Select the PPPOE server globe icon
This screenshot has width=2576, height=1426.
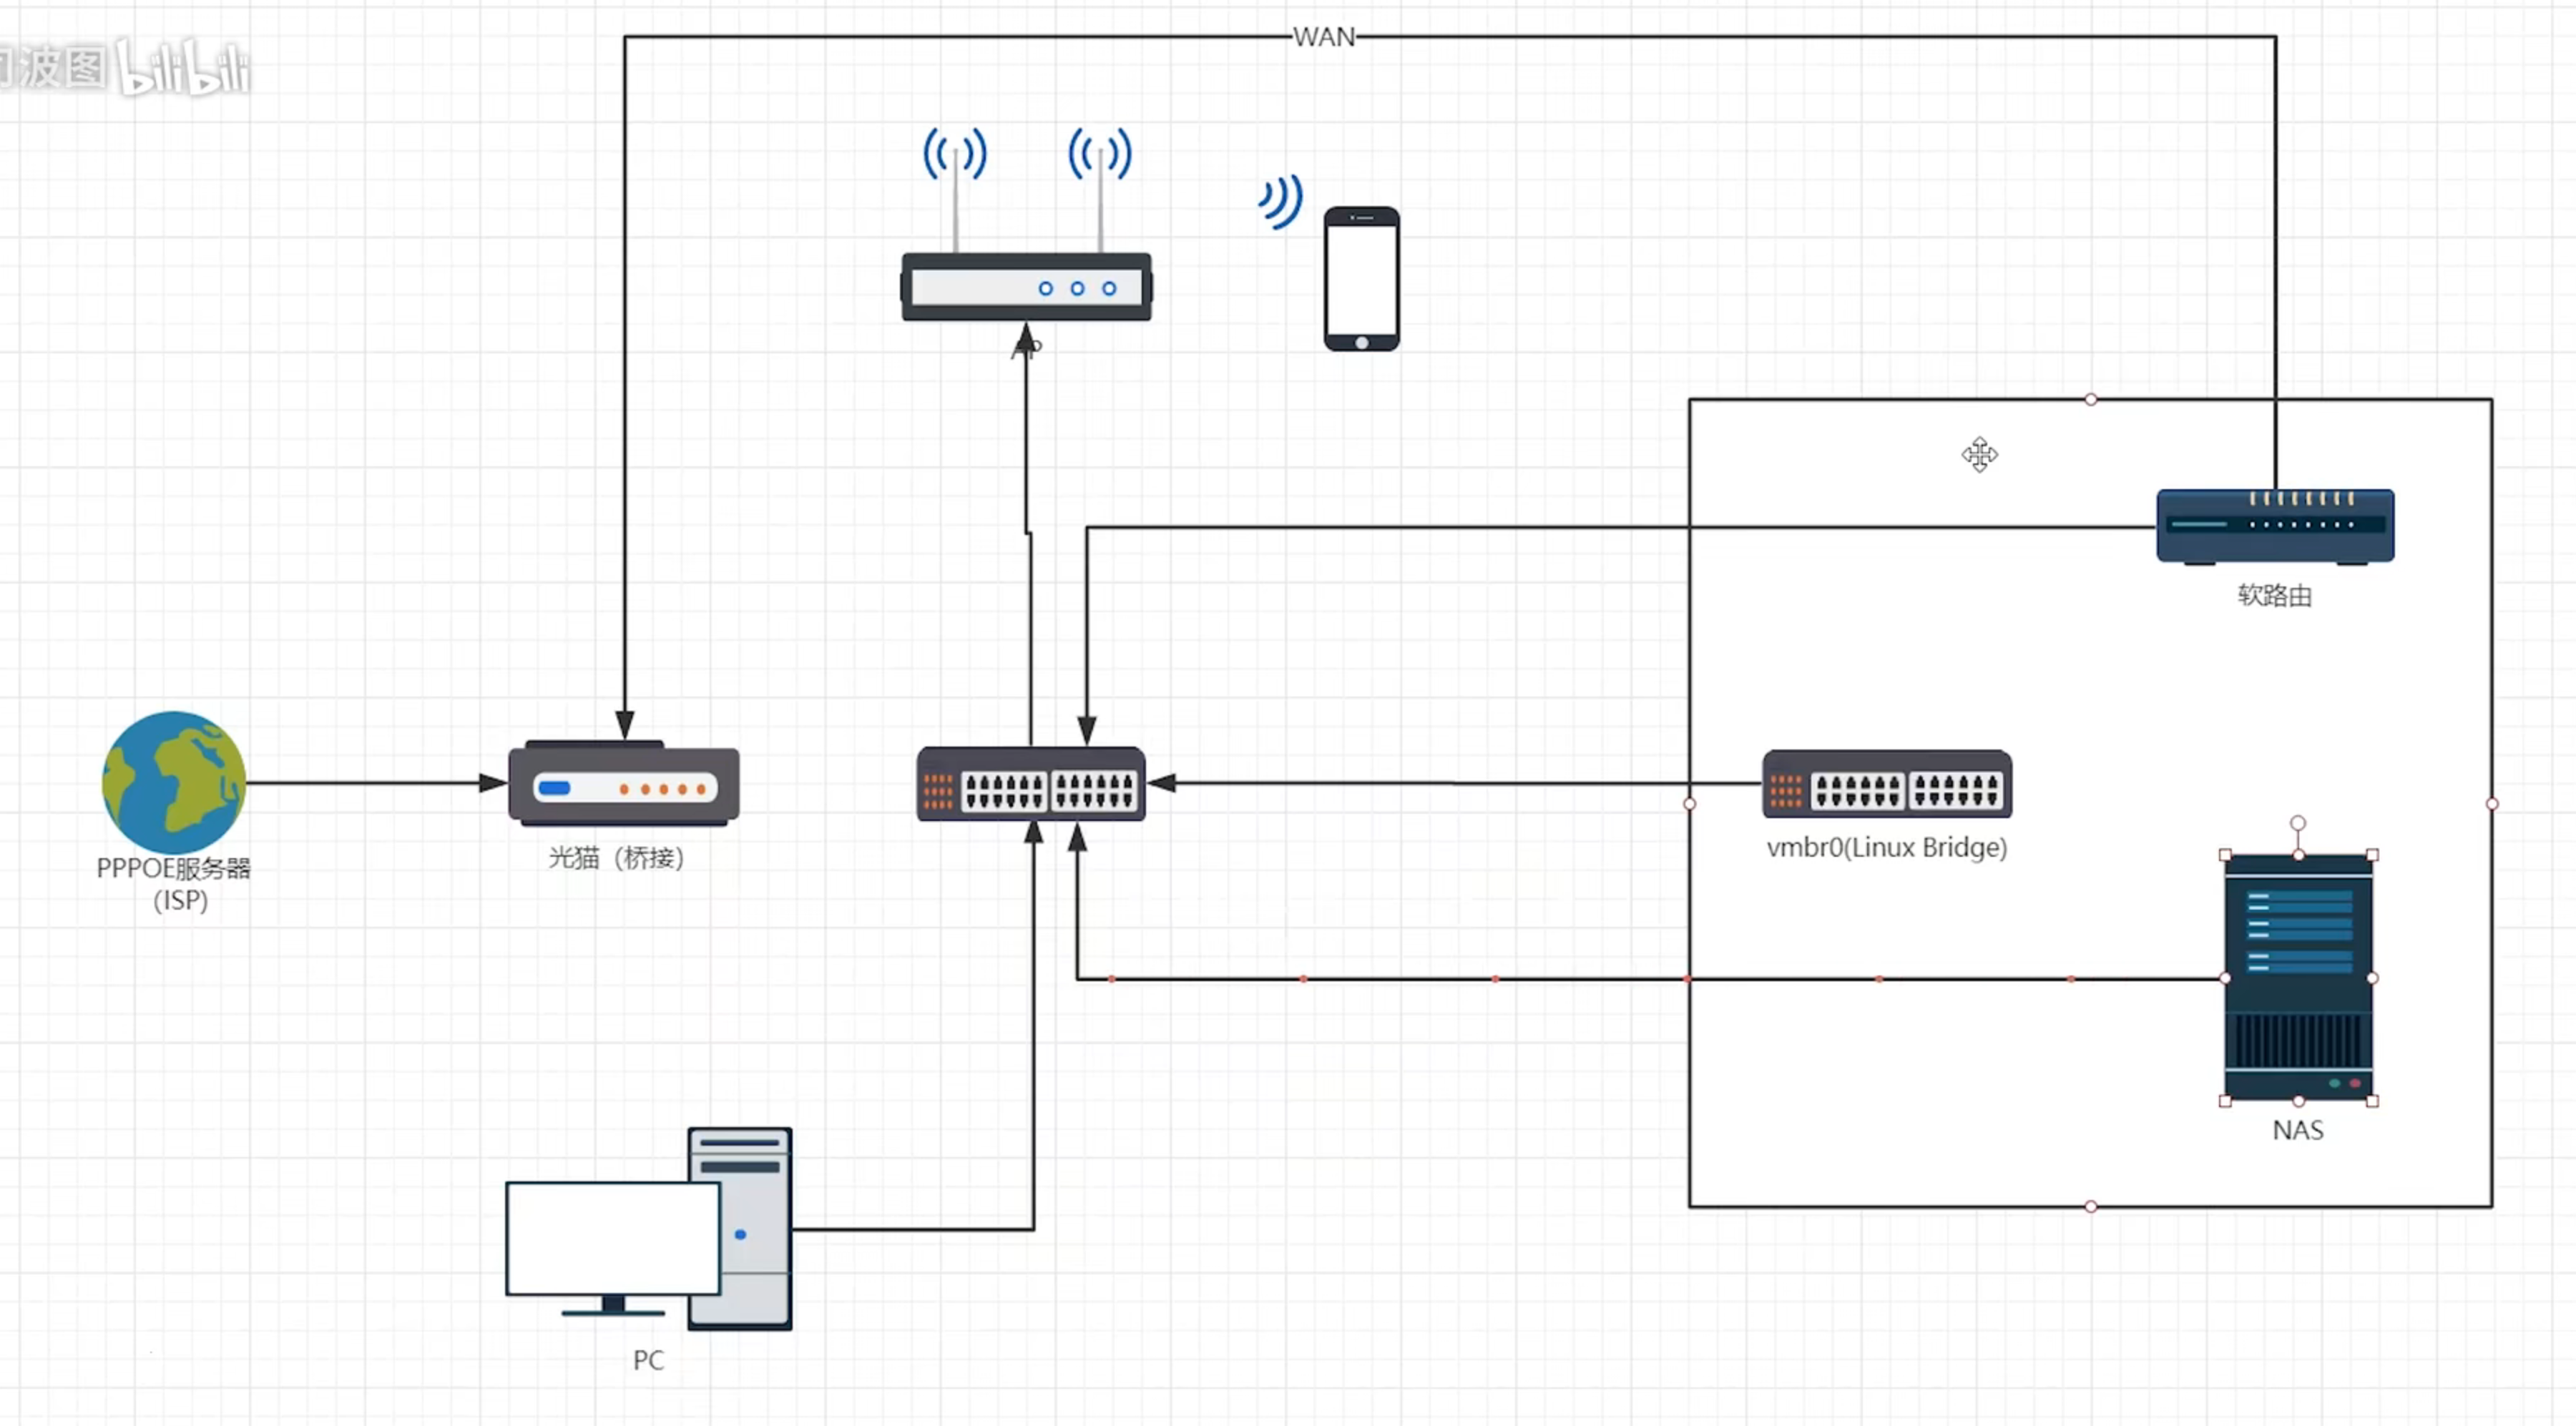pyautogui.click(x=173, y=782)
